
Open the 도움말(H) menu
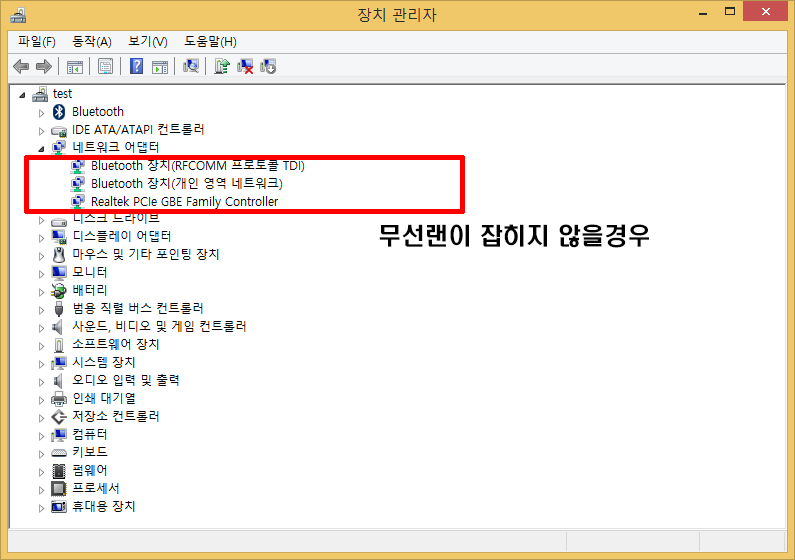[210, 42]
